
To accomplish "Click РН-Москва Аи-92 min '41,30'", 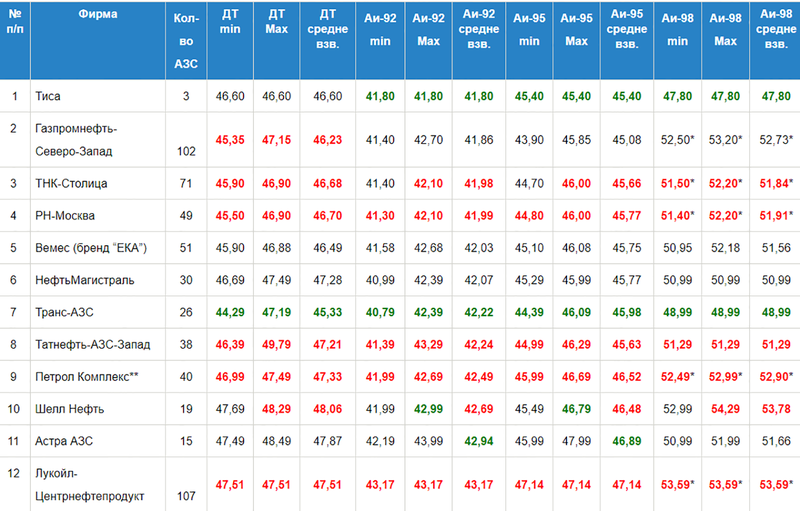I will (x=380, y=216).
